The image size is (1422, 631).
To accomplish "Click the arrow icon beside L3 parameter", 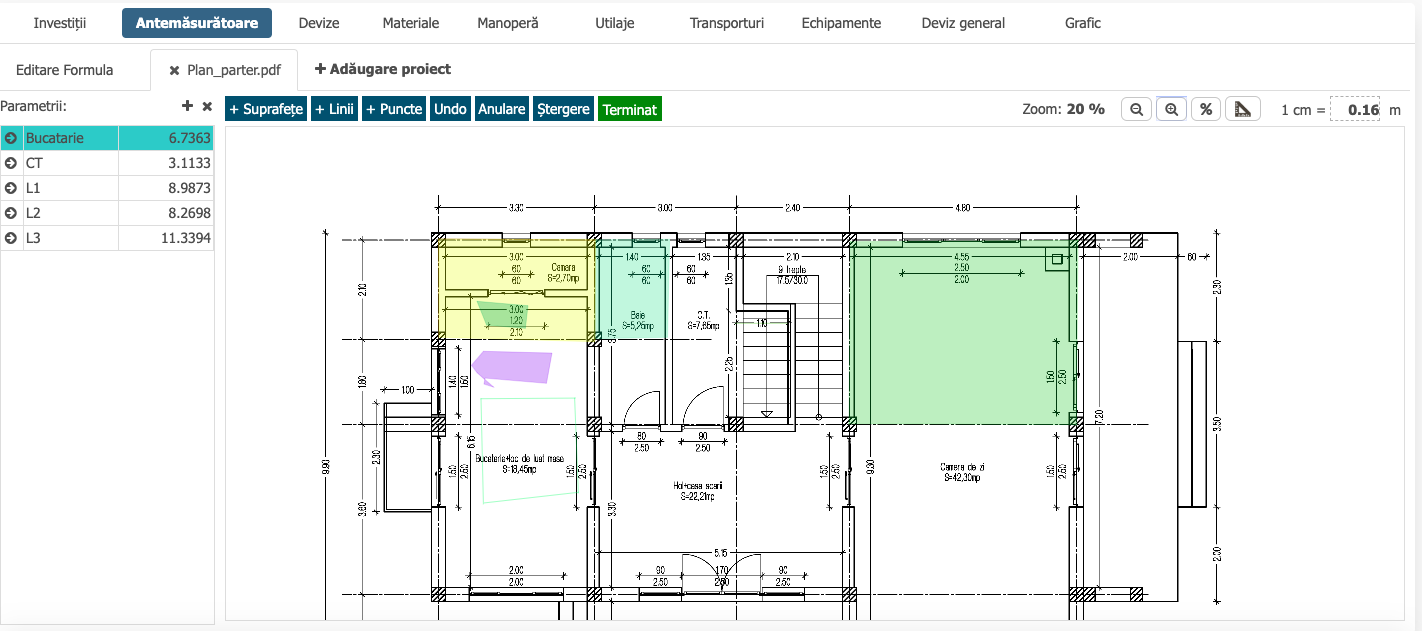I will (x=11, y=237).
